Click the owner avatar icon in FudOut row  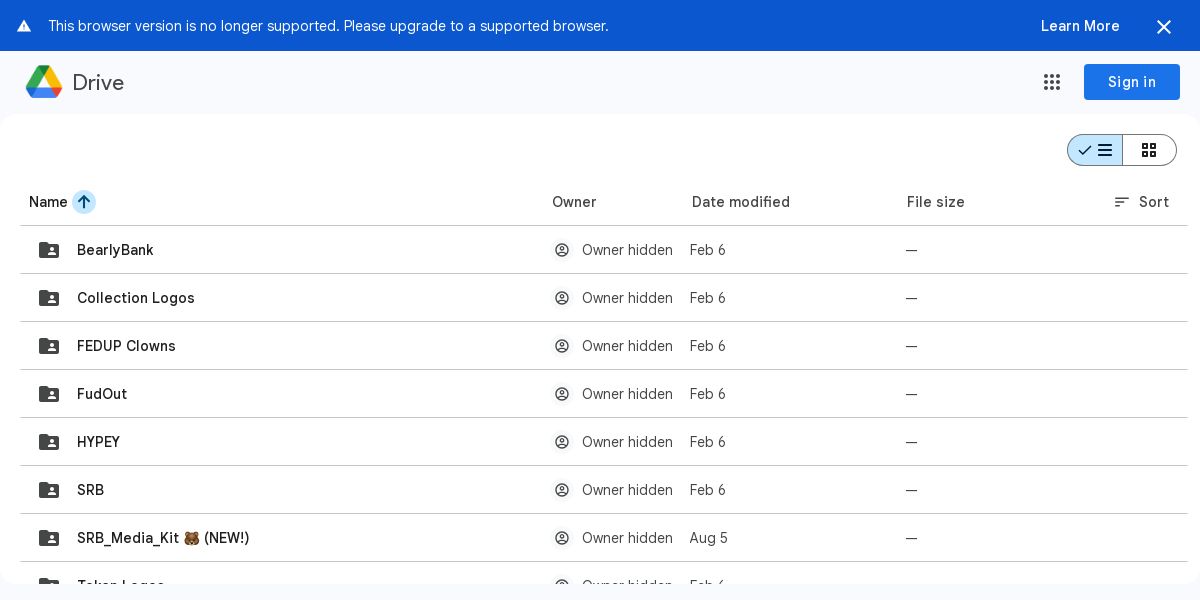click(x=562, y=394)
